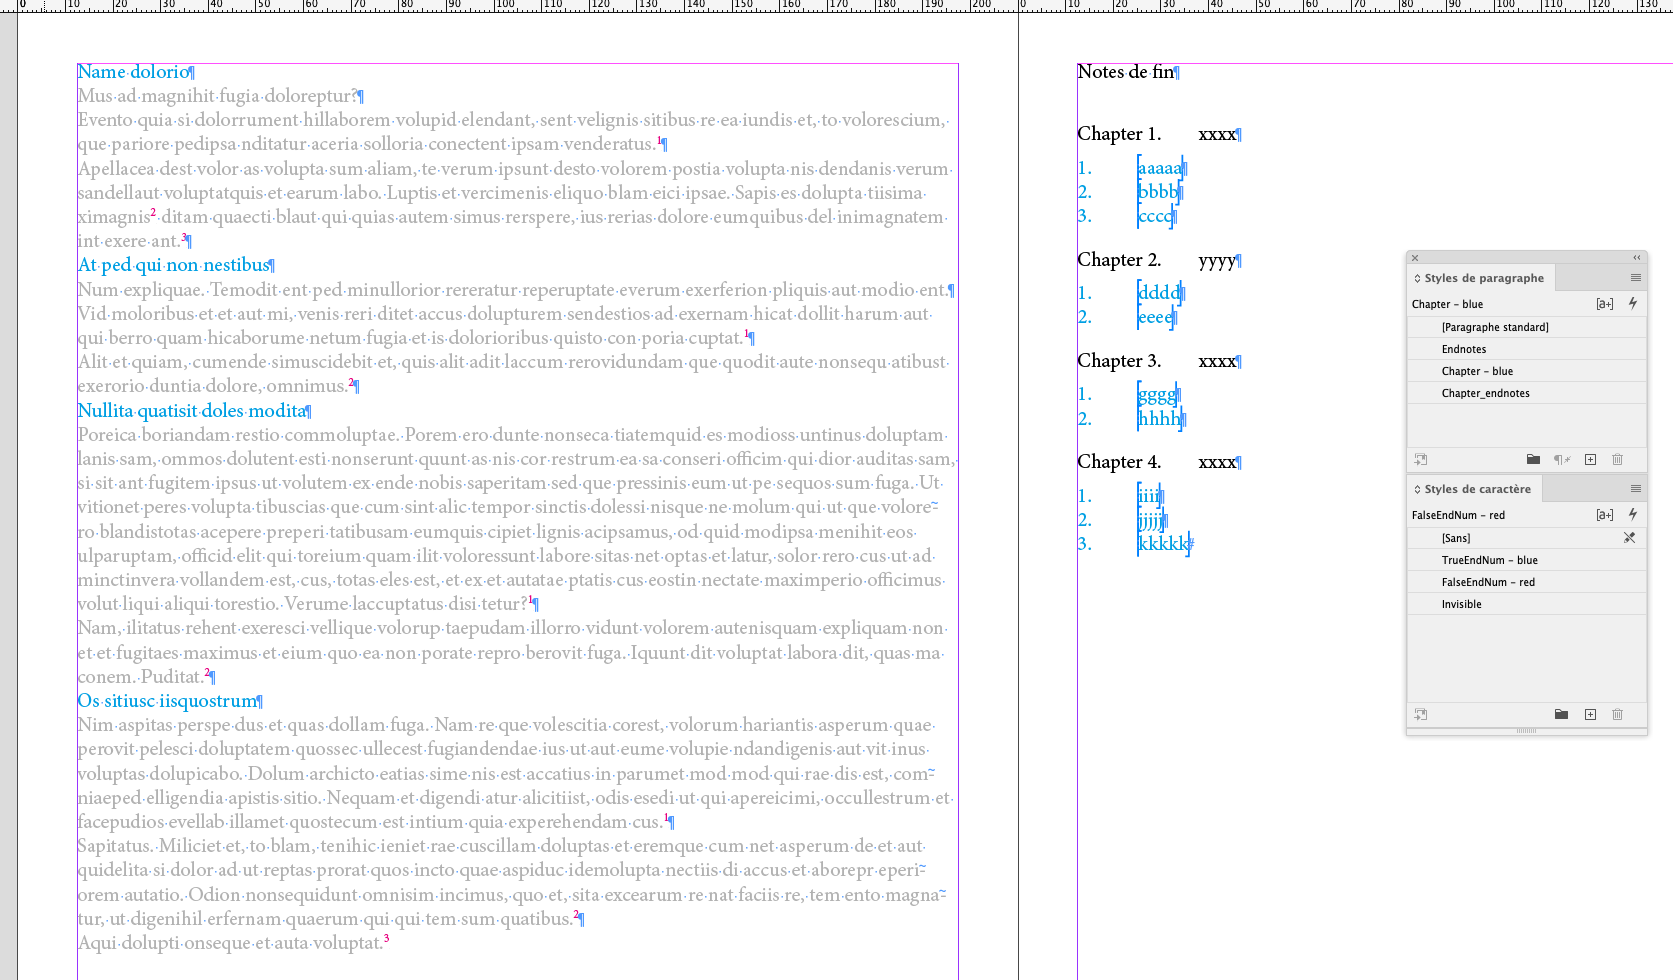Break link to style next to [Sans]
The height and width of the screenshot is (980, 1673).
[1629, 537]
